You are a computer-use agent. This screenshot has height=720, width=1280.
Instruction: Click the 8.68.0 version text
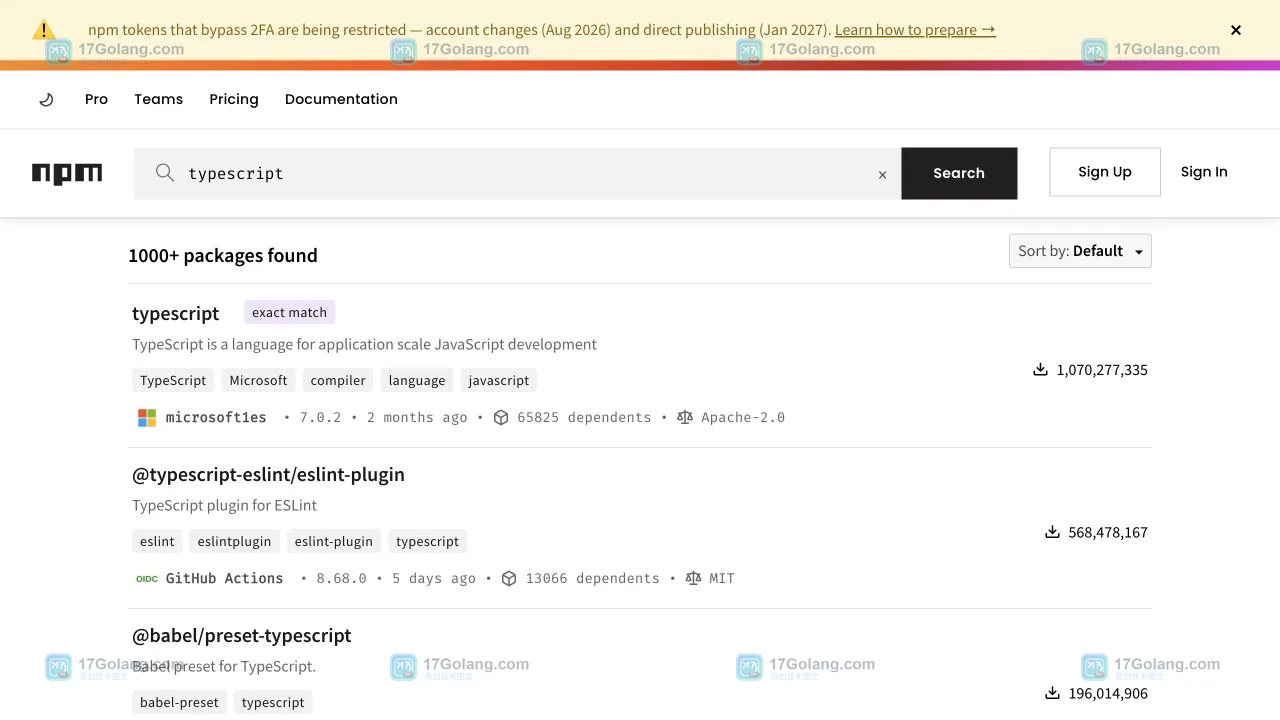pos(341,579)
